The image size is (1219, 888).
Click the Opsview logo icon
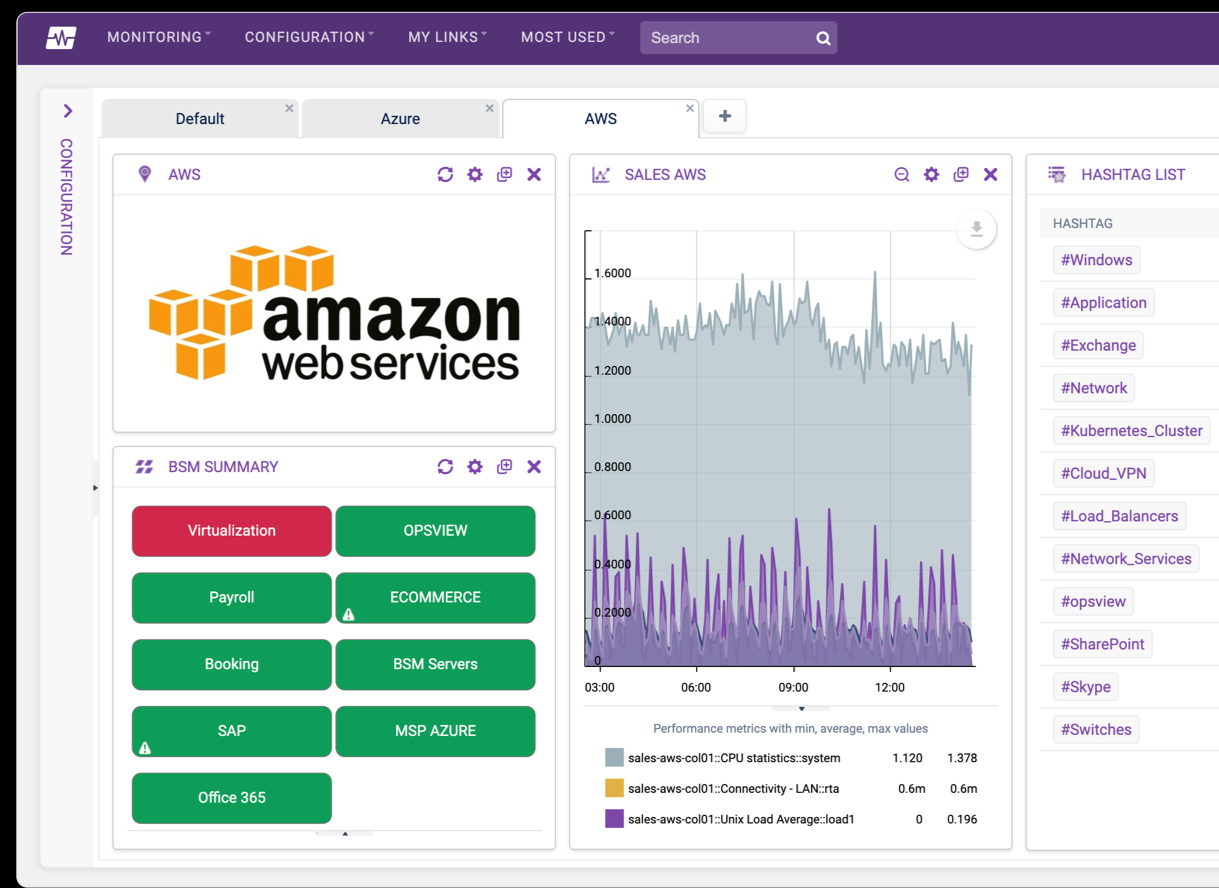click(61, 38)
